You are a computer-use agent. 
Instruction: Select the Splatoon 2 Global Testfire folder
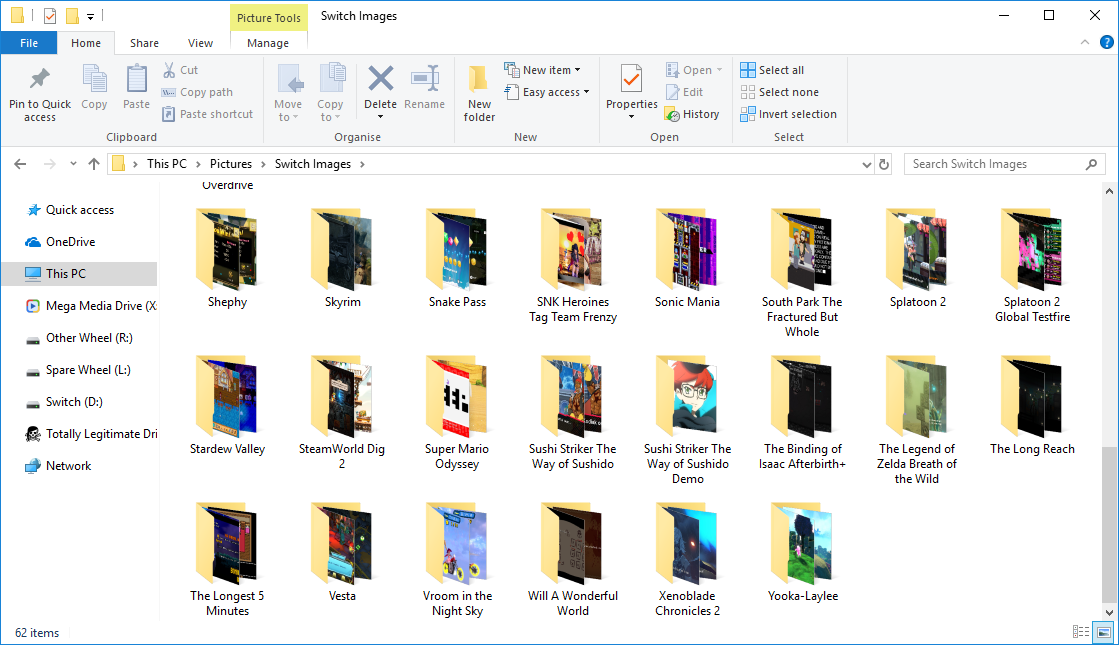1032,265
